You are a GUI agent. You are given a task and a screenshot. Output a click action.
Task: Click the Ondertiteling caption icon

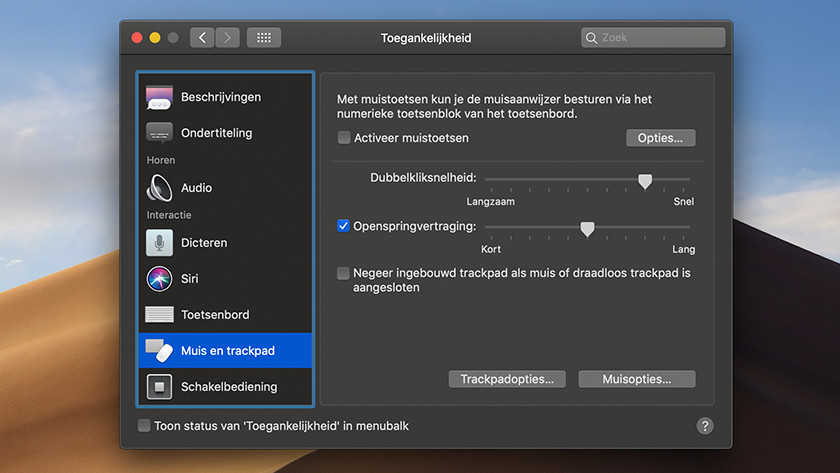click(x=159, y=133)
